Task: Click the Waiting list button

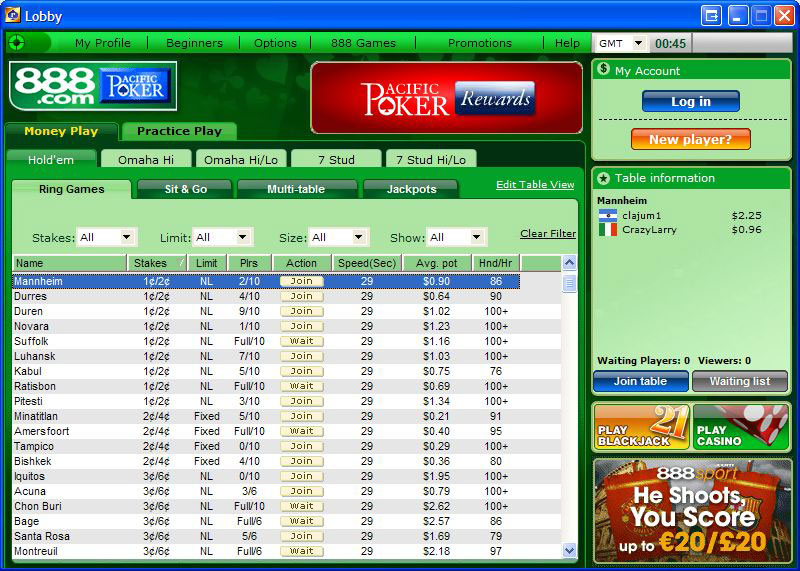Action: [x=740, y=381]
